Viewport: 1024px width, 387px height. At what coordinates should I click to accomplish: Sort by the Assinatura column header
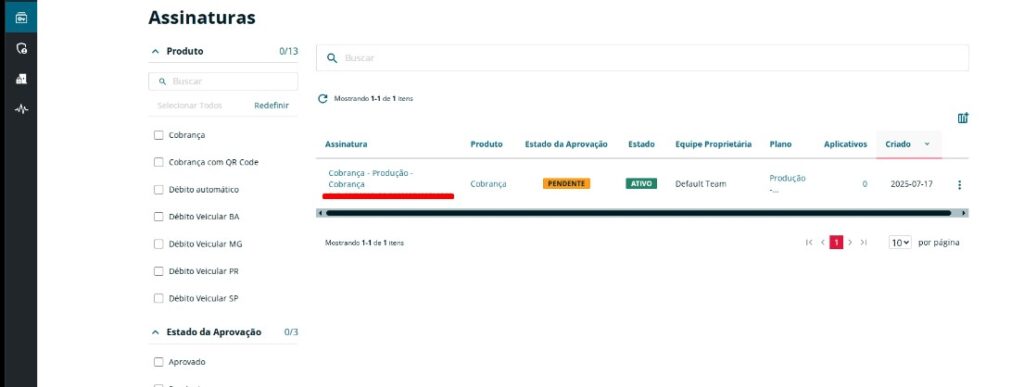click(x=346, y=144)
